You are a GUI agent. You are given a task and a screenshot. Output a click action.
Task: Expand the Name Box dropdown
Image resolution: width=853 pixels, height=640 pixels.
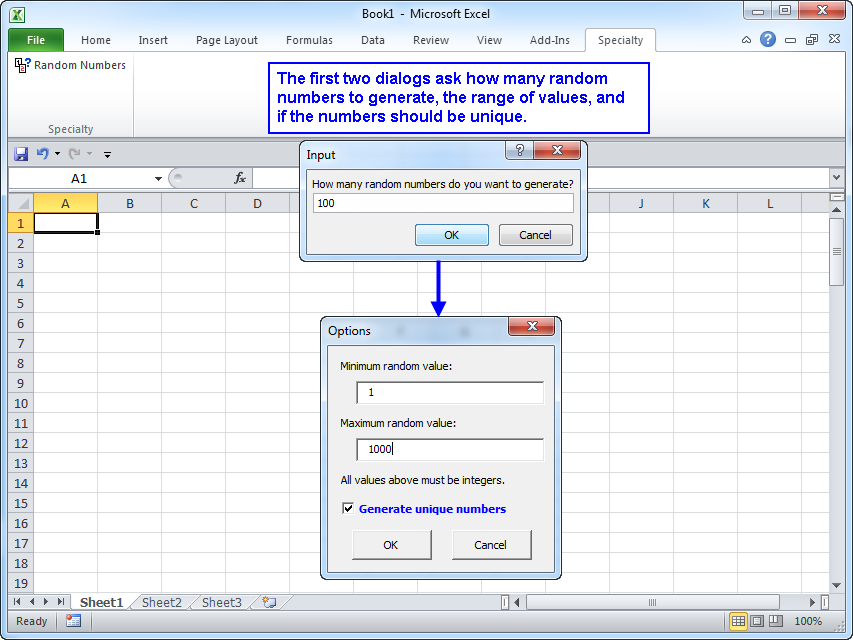158,179
